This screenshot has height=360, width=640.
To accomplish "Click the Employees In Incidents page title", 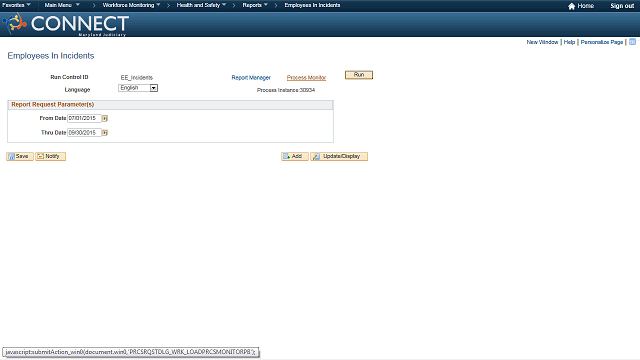I will tap(51, 56).
